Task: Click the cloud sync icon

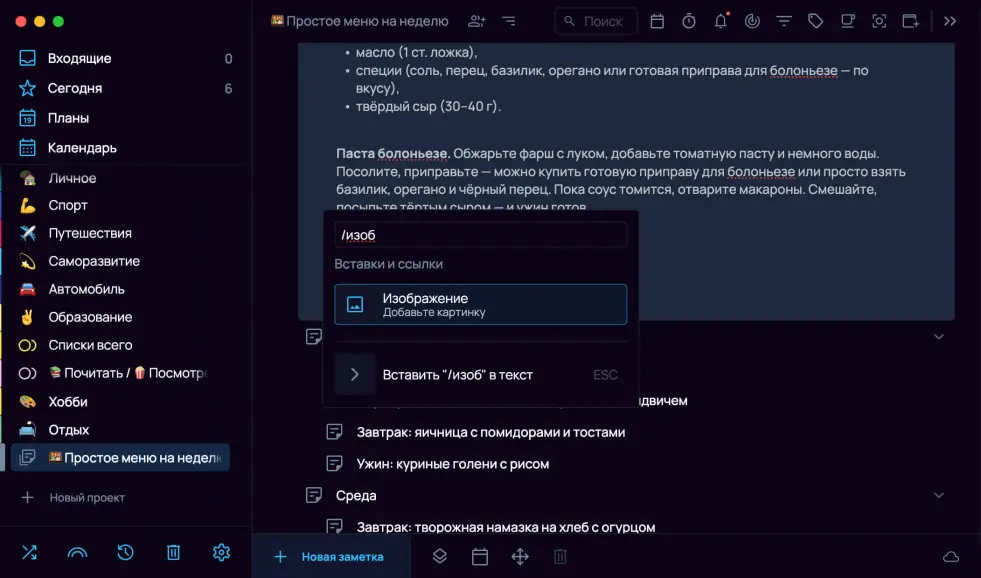Action: click(x=950, y=557)
